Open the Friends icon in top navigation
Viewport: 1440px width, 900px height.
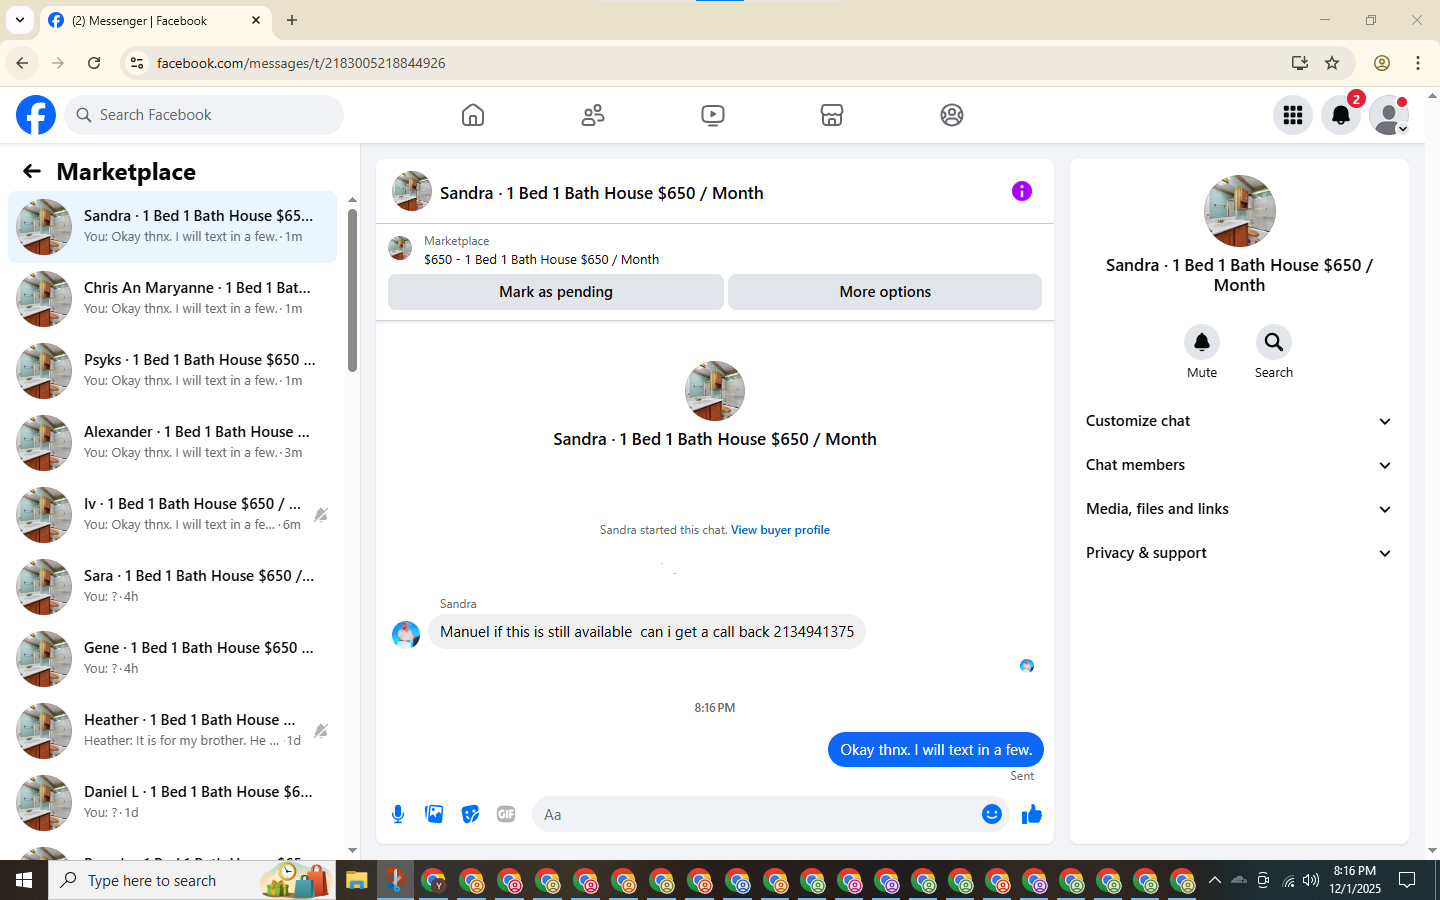pyautogui.click(x=593, y=115)
